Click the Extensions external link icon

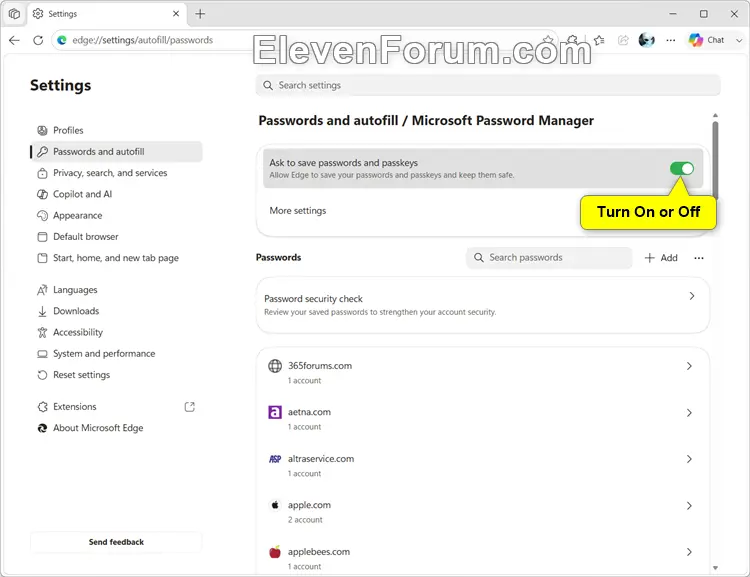point(189,407)
